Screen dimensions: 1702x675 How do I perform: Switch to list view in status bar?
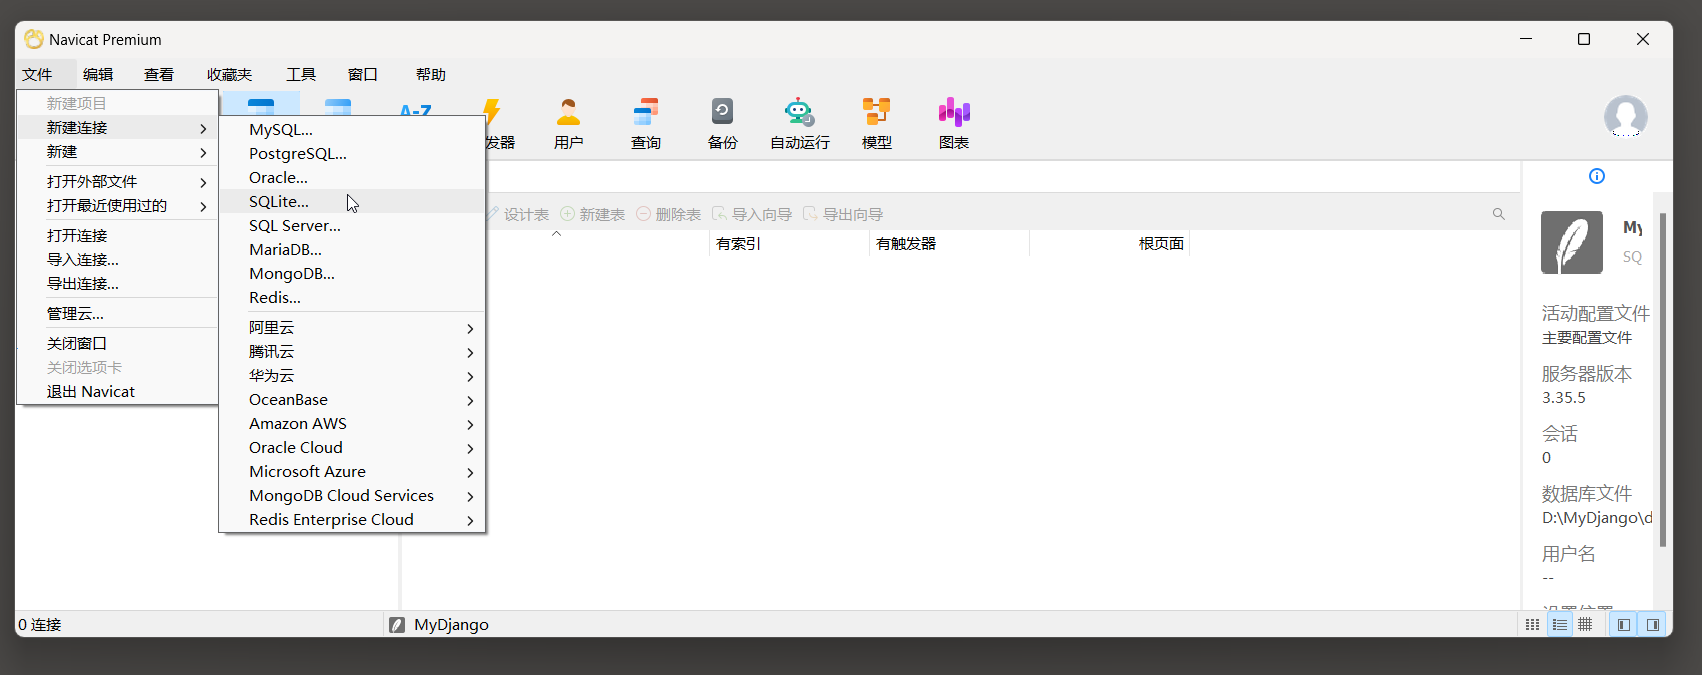click(x=1559, y=625)
